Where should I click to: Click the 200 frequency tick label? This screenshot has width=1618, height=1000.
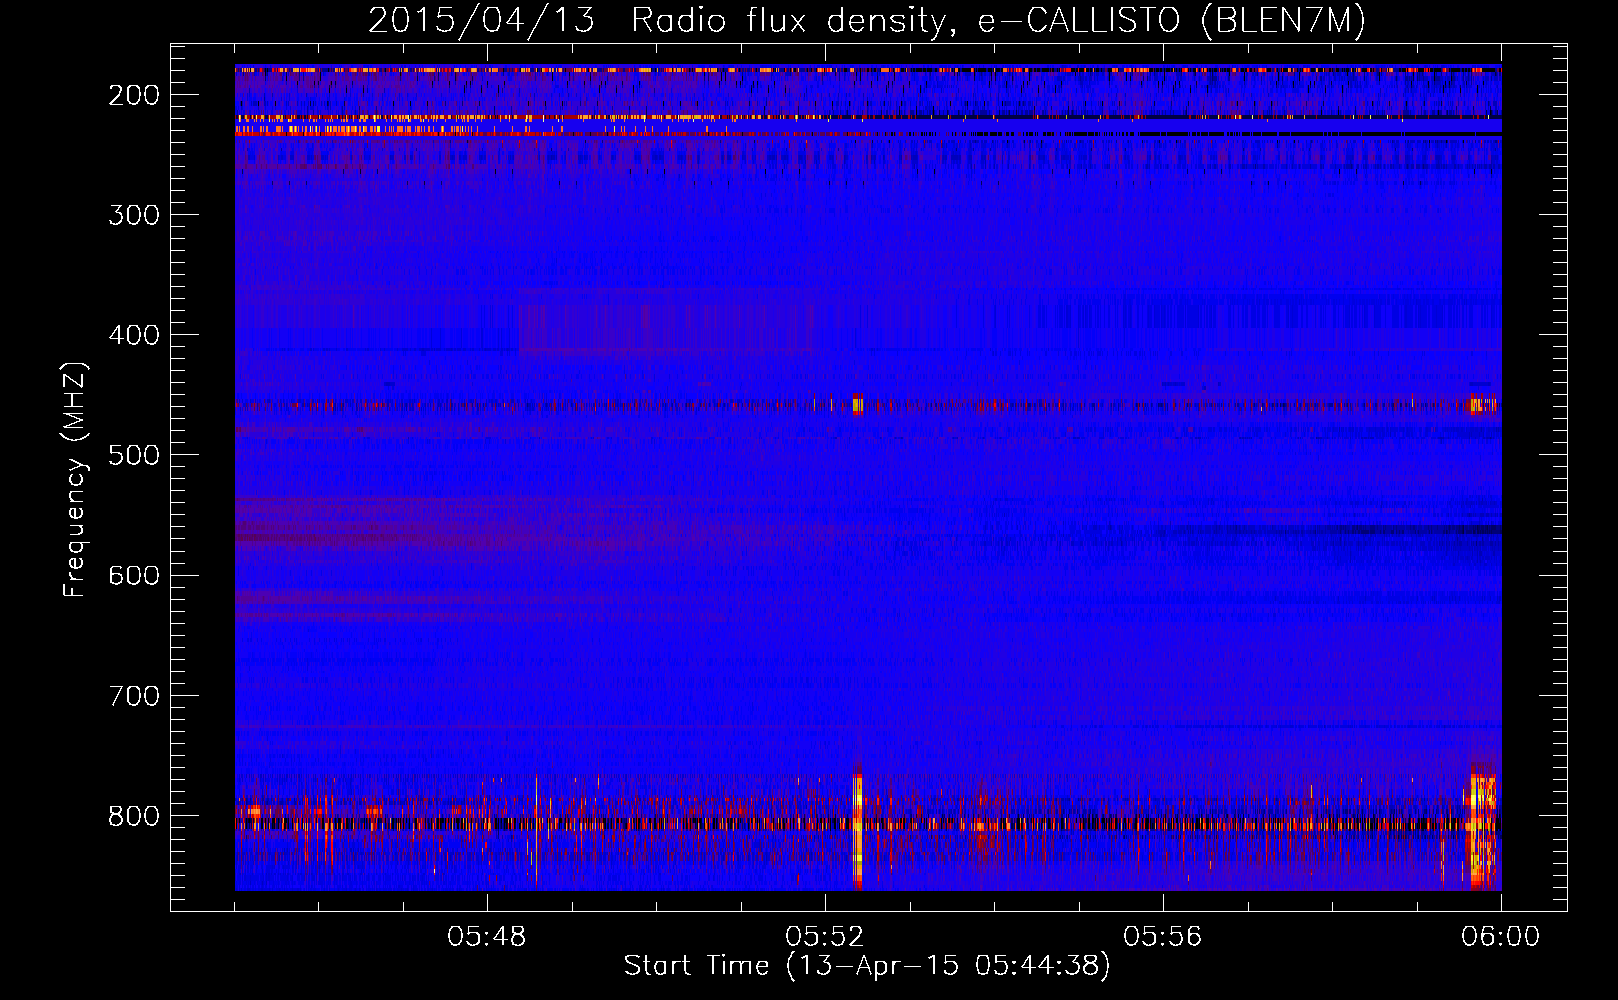[133, 95]
